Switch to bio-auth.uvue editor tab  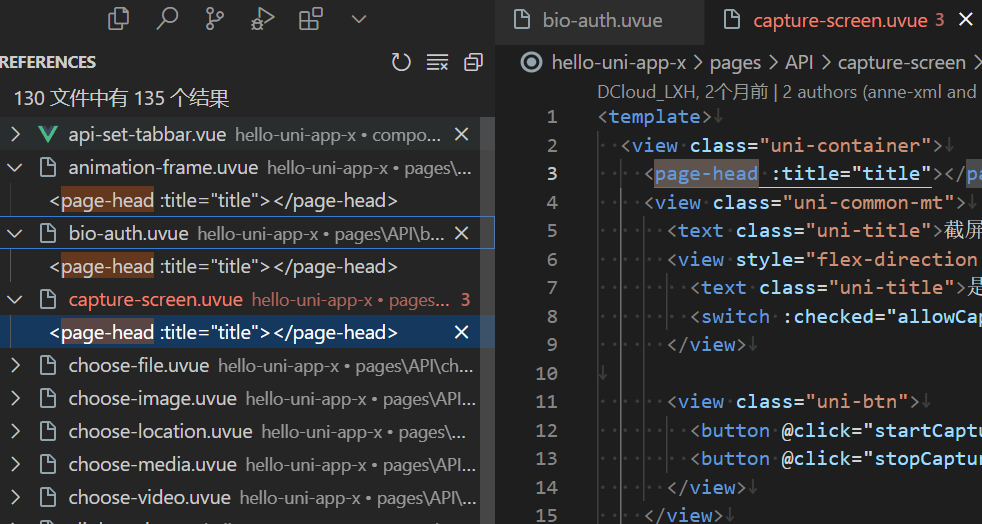(x=599, y=20)
